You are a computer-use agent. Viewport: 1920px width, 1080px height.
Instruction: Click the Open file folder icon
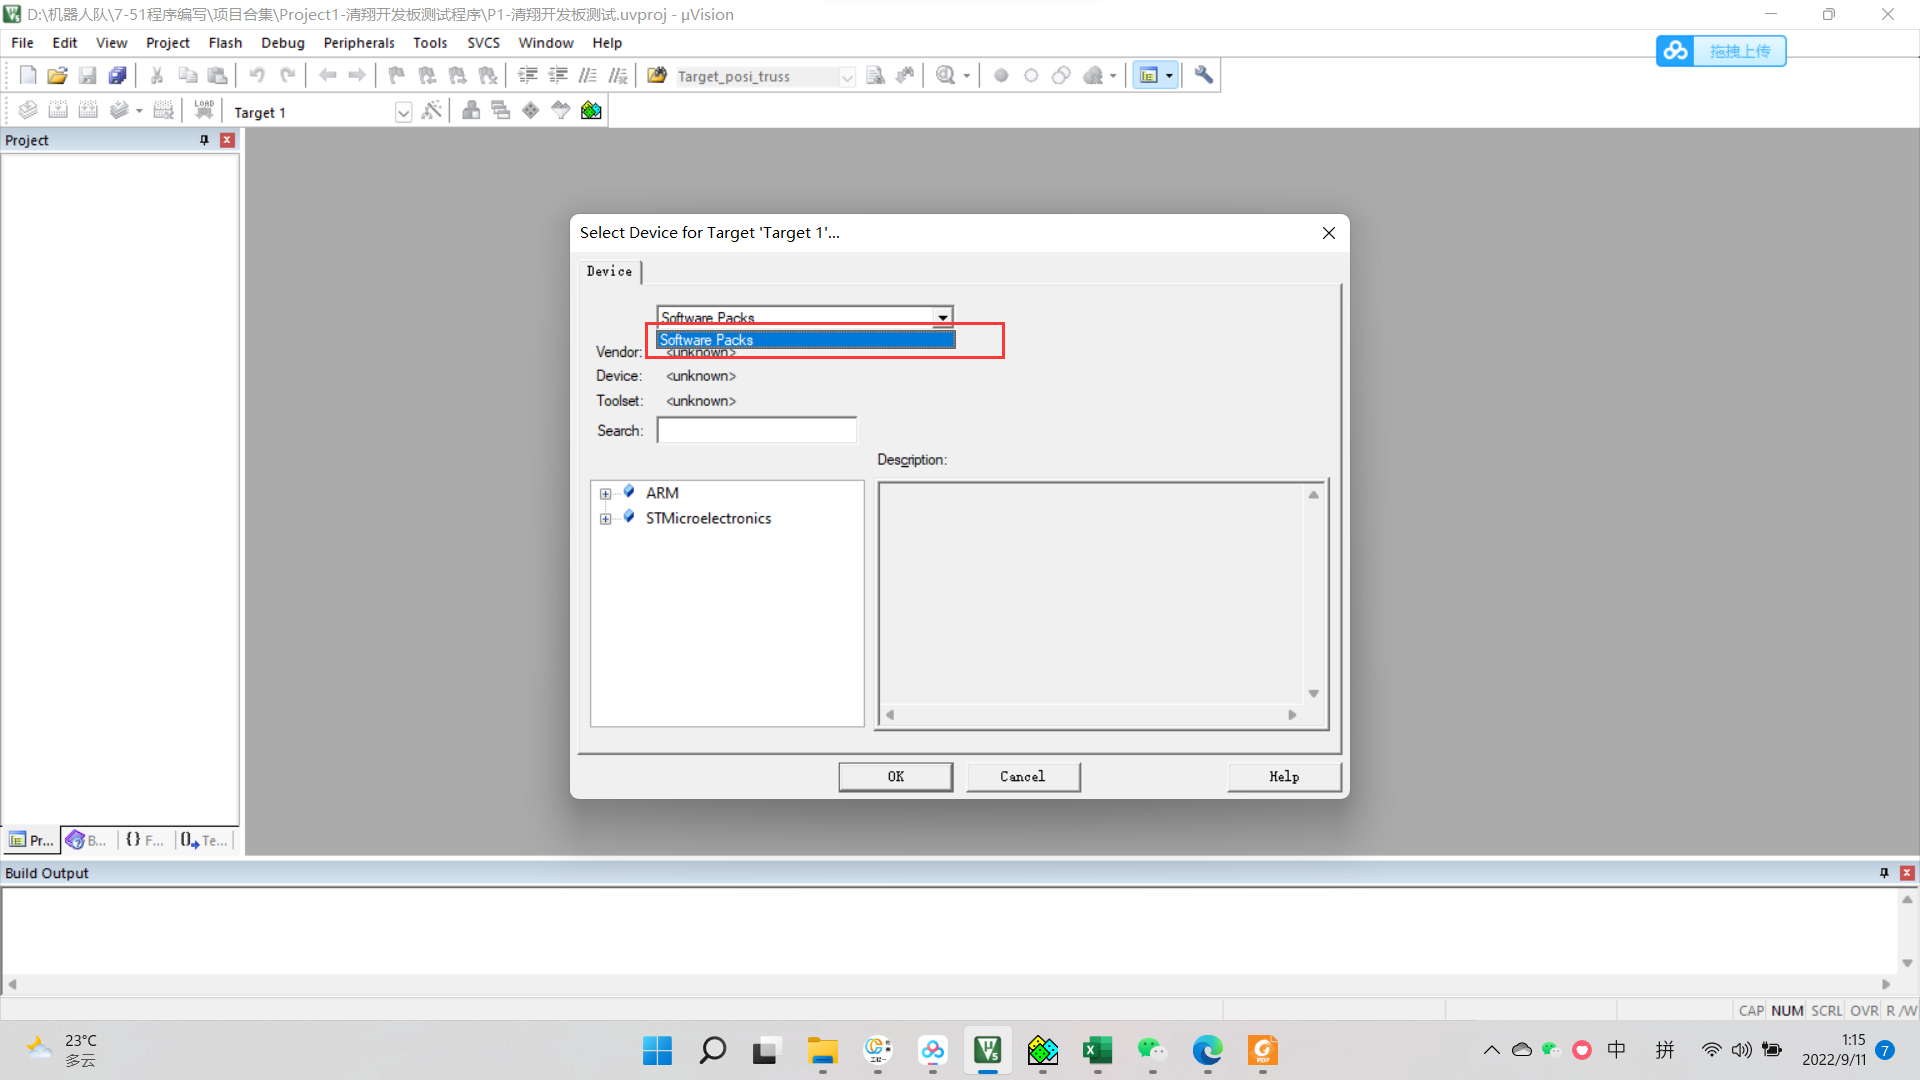[57, 75]
